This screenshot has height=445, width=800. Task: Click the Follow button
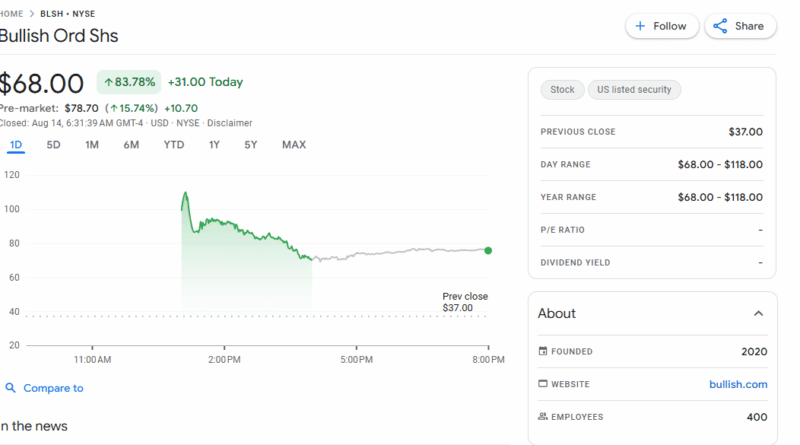(662, 26)
